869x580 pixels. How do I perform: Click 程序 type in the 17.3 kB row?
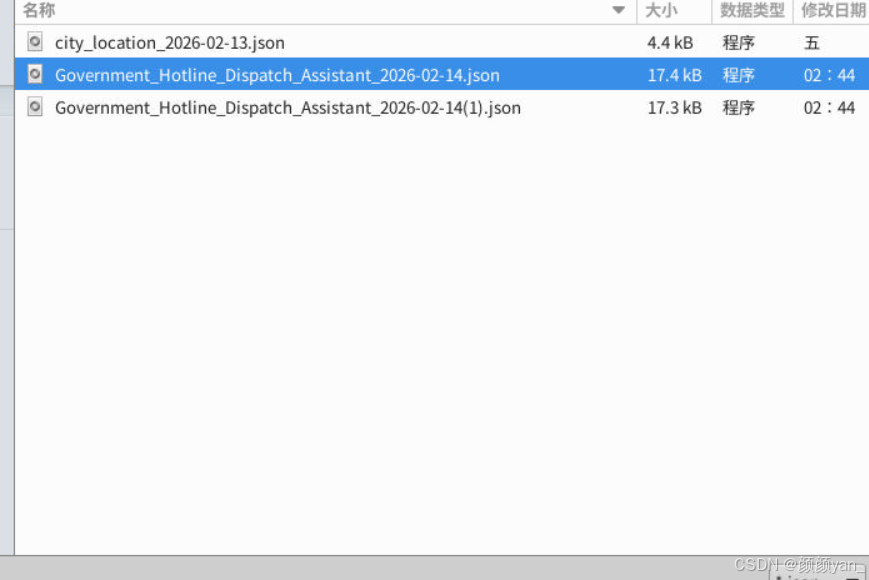click(738, 107)
